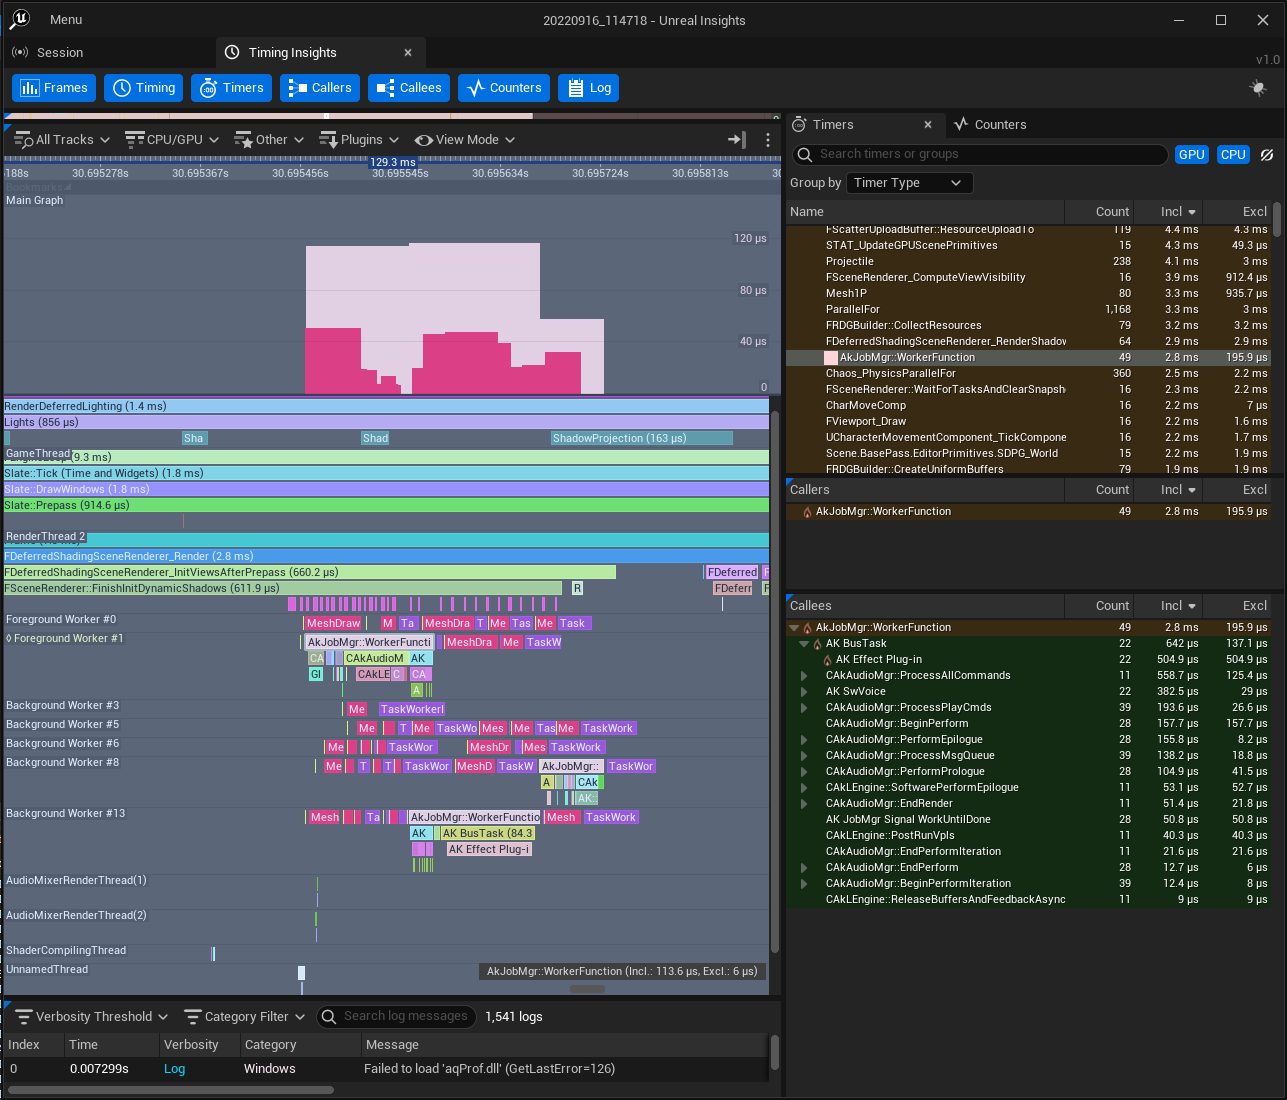Click the auto-scroll arrow icon in timing toolbar
Screen dimensions: 1287x1100
point(737,140)
